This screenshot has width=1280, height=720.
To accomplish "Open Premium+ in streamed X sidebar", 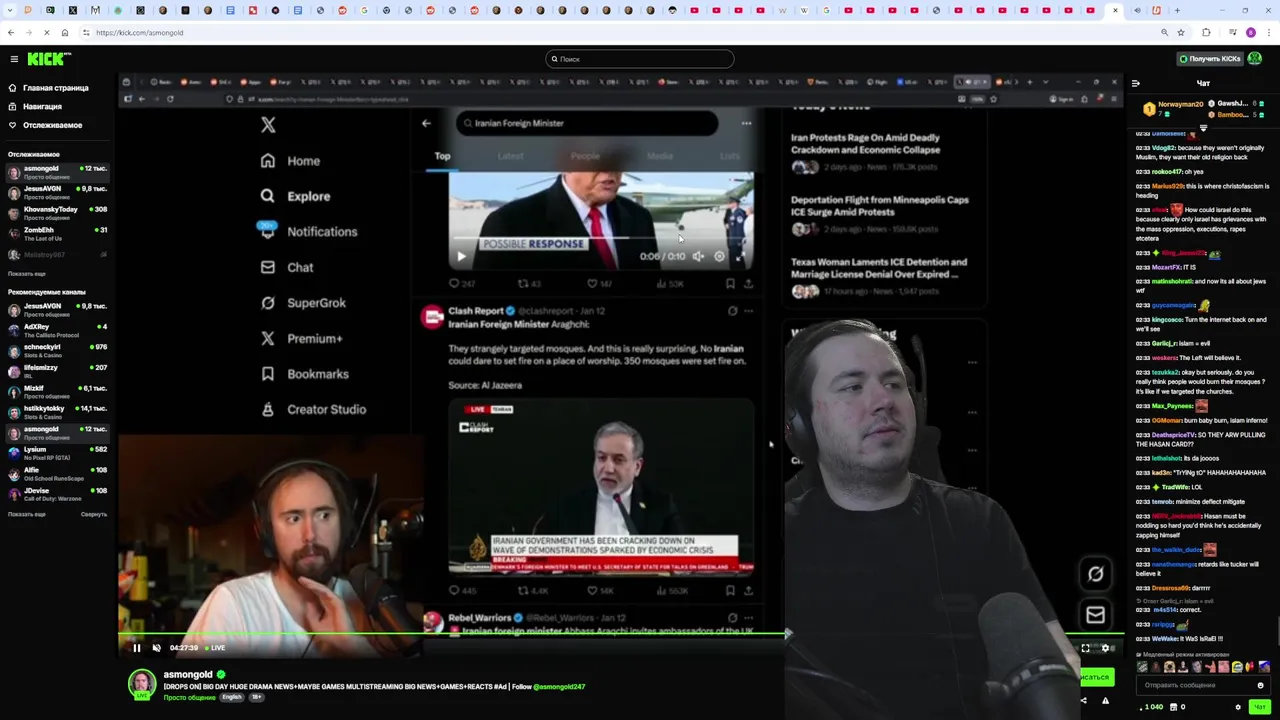I will (x=301, y=338).
